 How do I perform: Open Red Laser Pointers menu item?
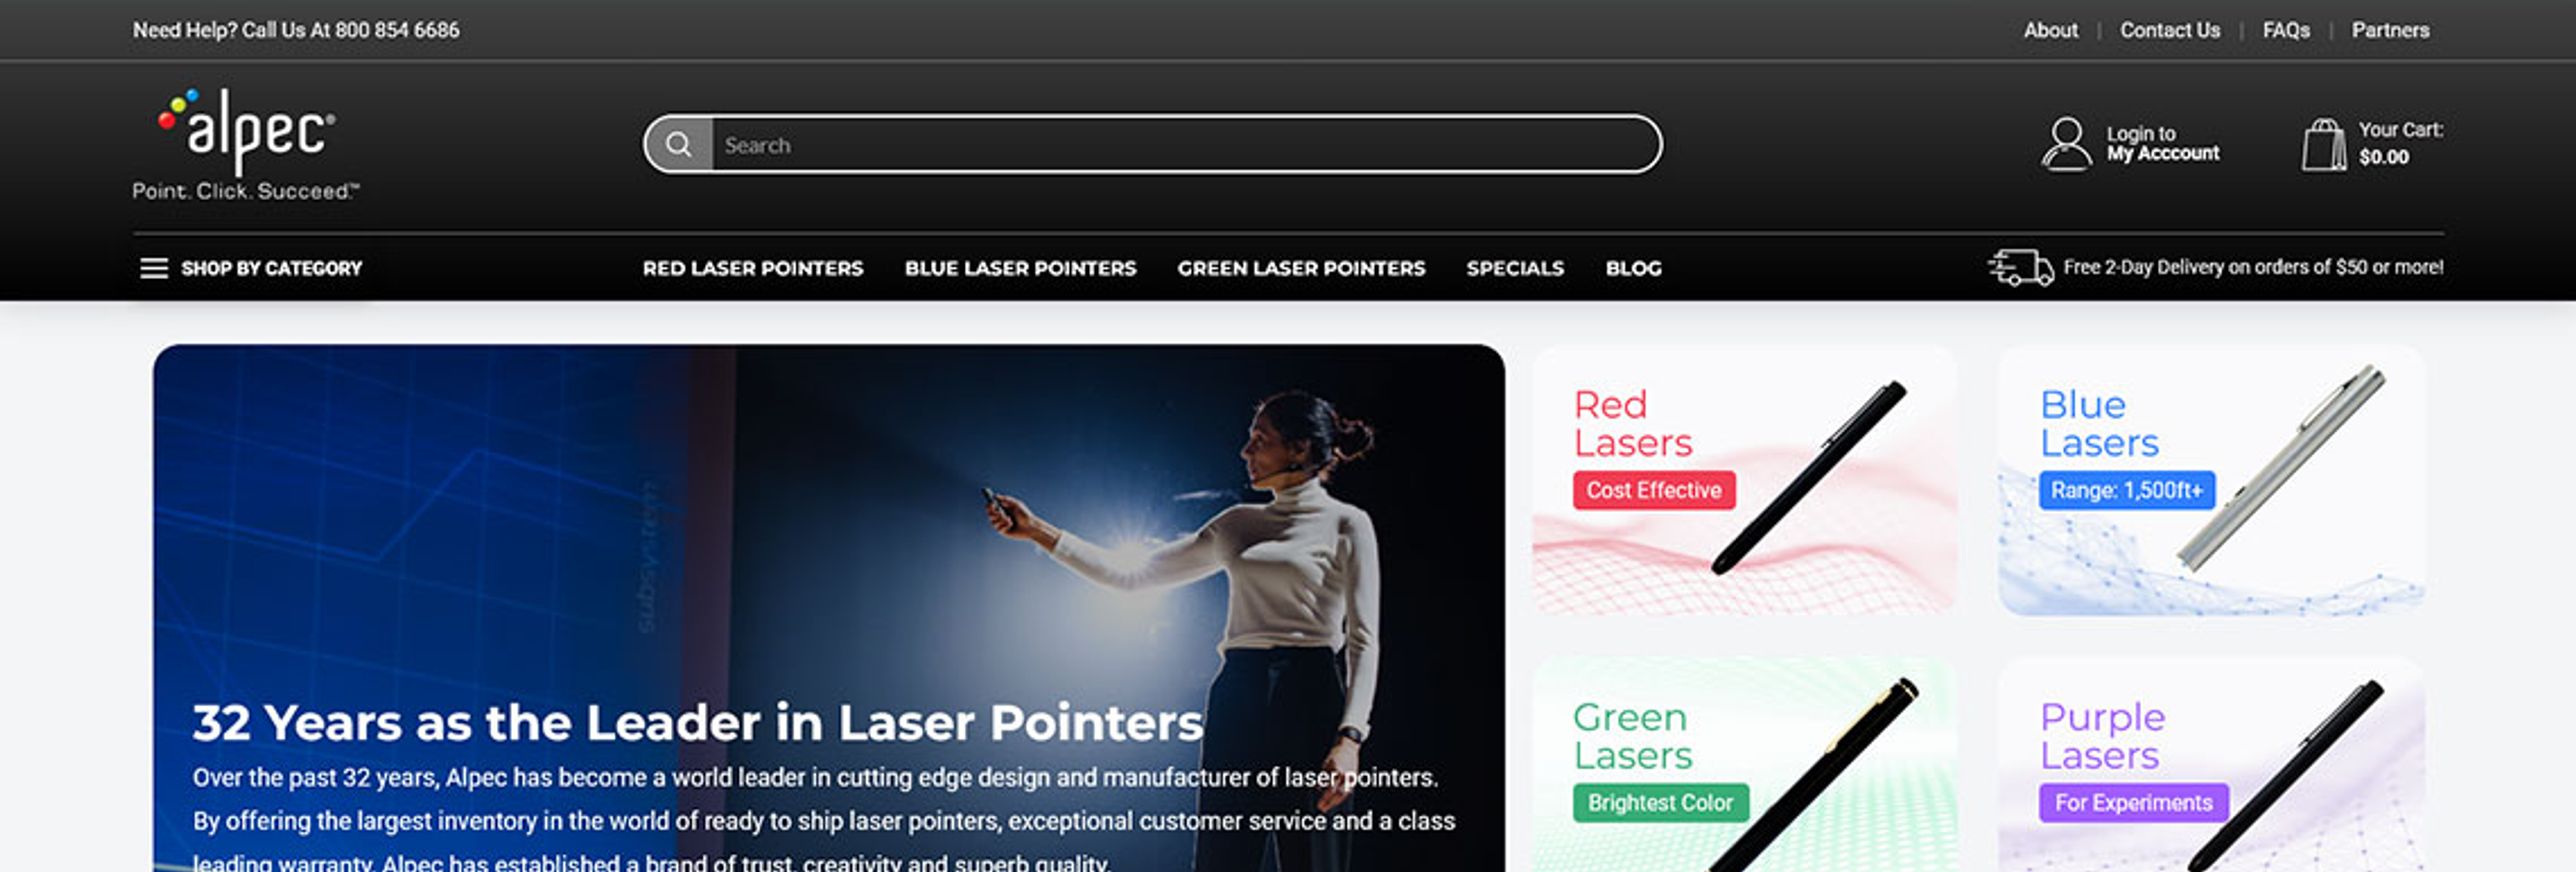pos(753,268)
